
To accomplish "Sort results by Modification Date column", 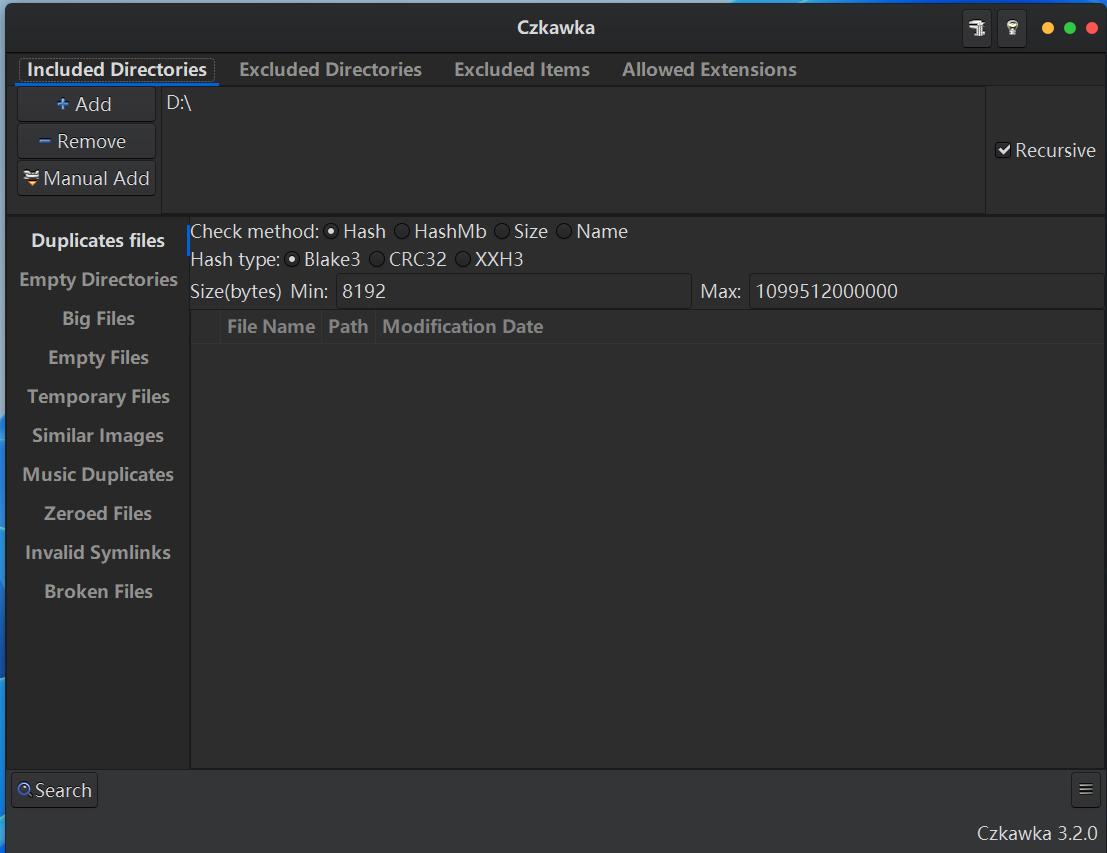I will (x=462, y=327).
